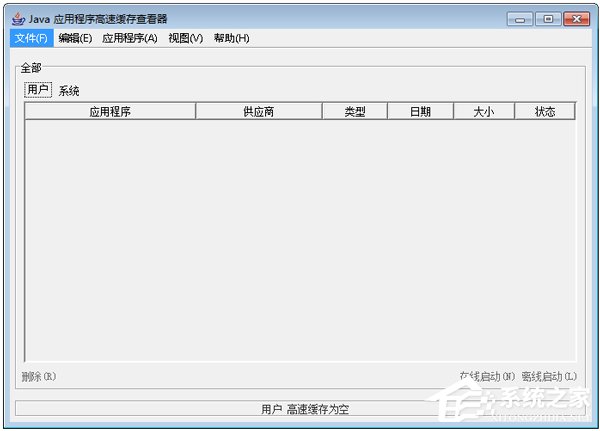
Task: Maximize the Java cache viewer window
Action: [x=548, y=19]
